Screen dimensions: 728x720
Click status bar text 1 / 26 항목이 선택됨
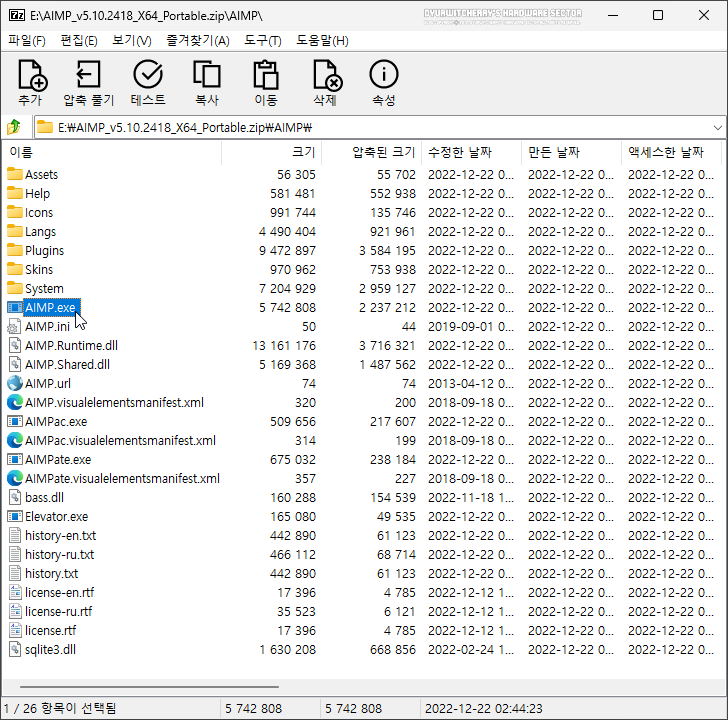click(60, 708)
